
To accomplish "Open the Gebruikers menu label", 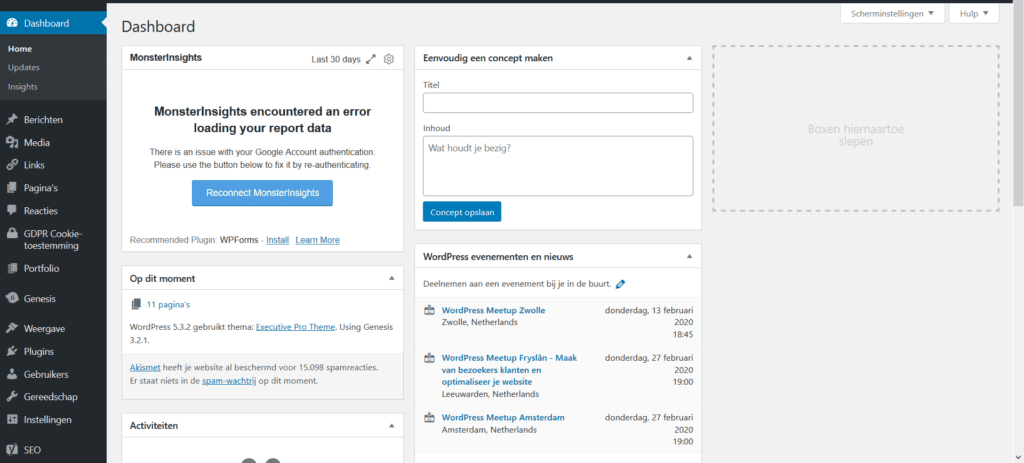I will (x=46, y=375).
